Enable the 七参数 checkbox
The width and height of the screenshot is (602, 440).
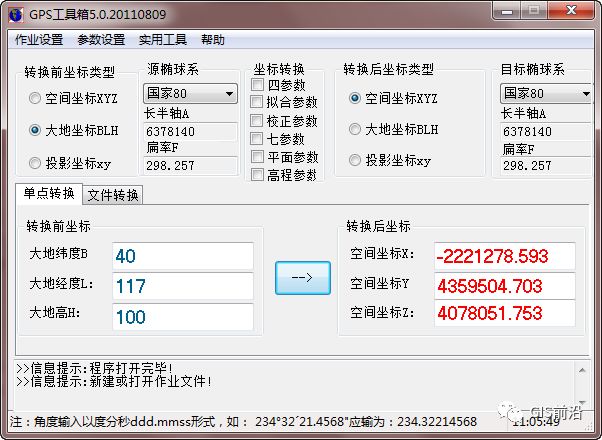point(256,138)
